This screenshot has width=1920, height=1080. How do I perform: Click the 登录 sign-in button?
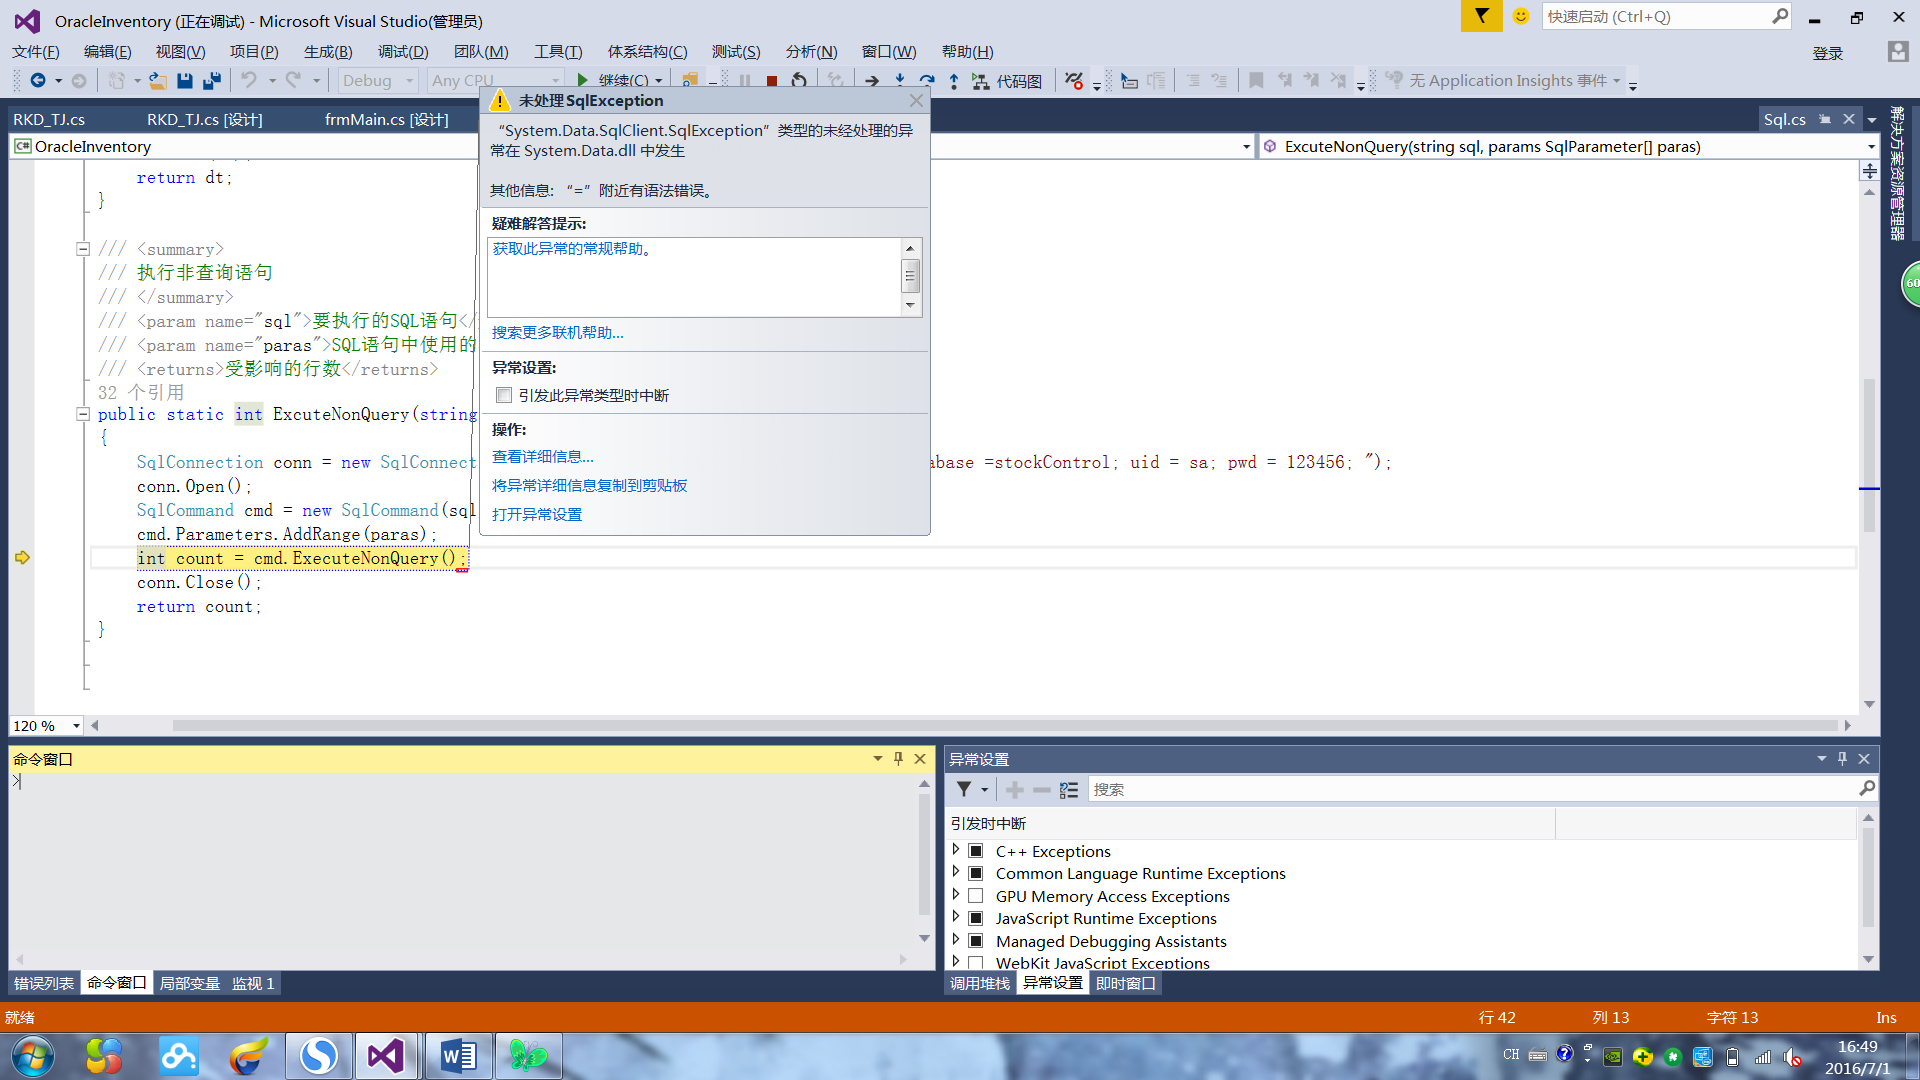(1827, 53)
